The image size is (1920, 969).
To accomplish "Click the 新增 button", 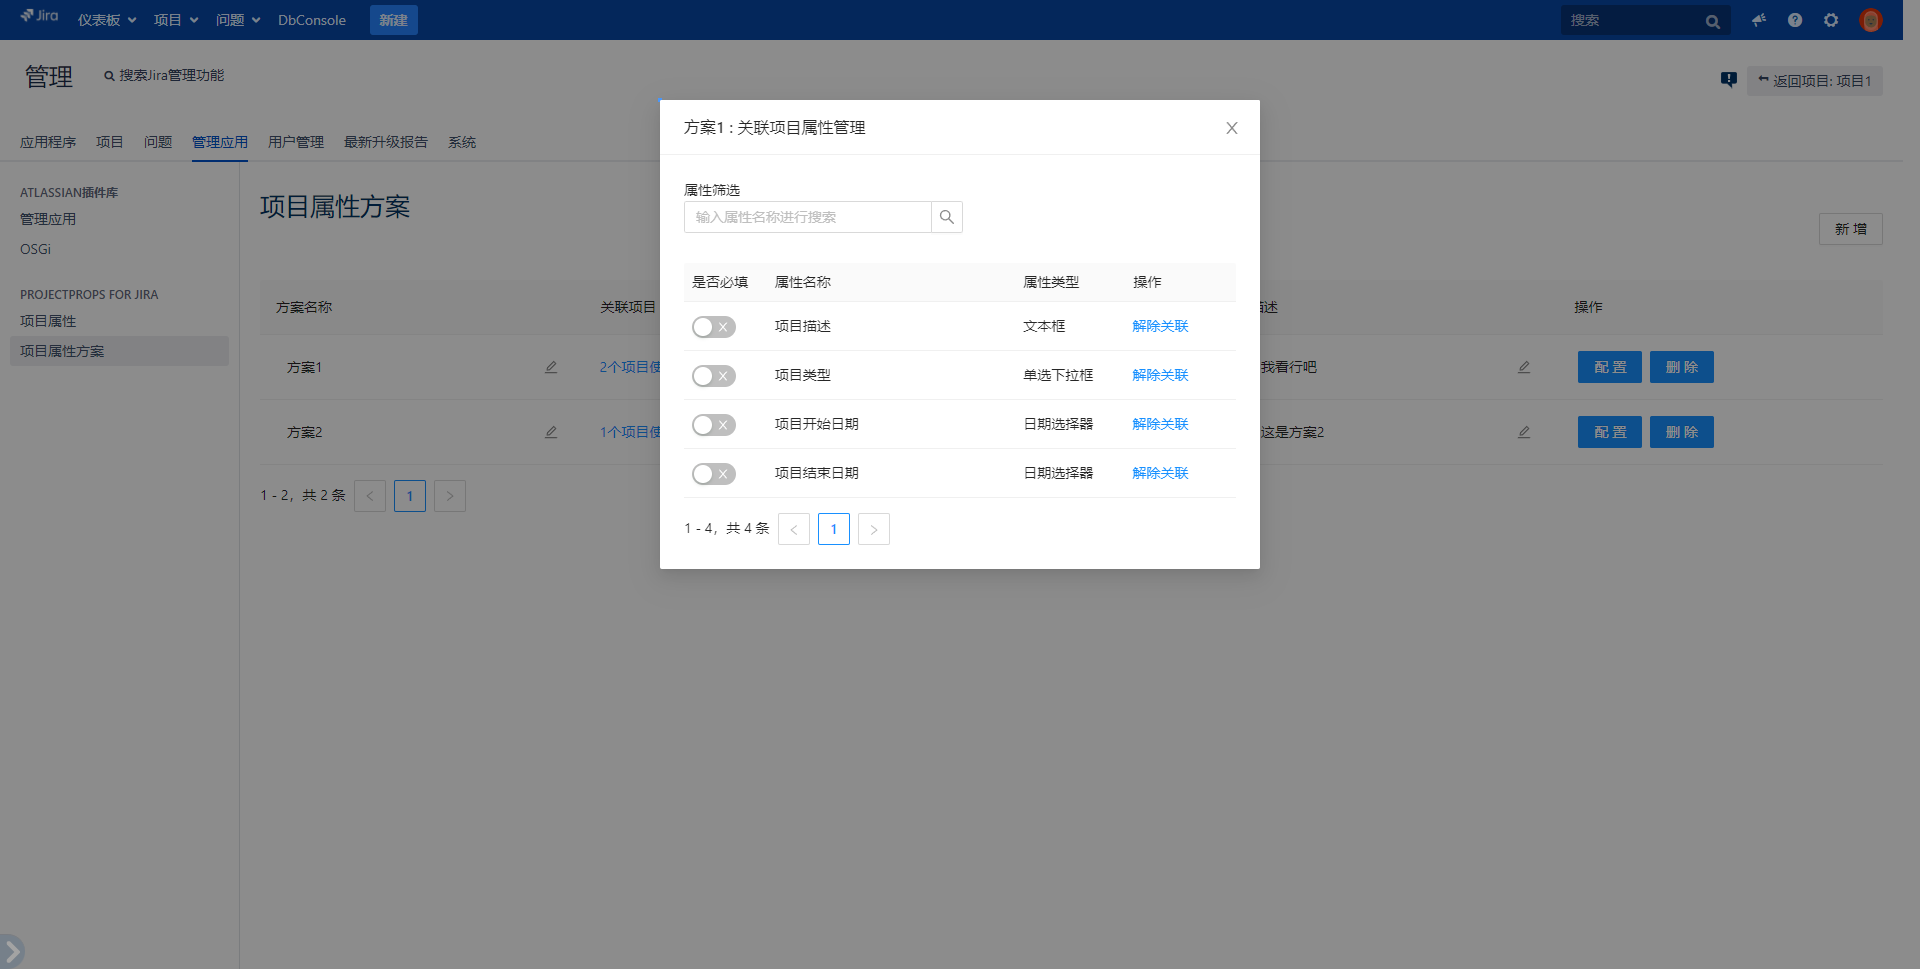I will pyautogui.click(x=1850, y=229).
